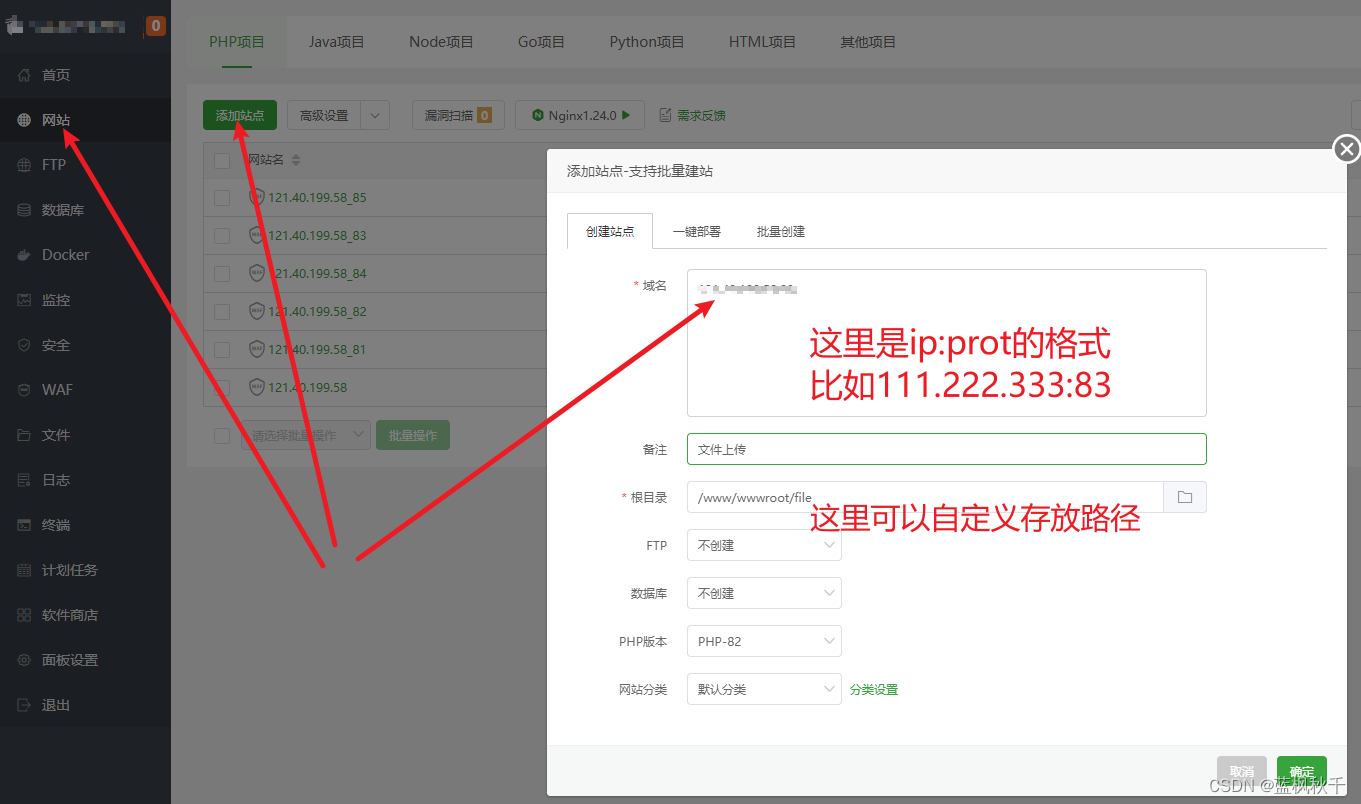Click WAF shield icon for 121.40.199.58_85

[x=256, y=197]
